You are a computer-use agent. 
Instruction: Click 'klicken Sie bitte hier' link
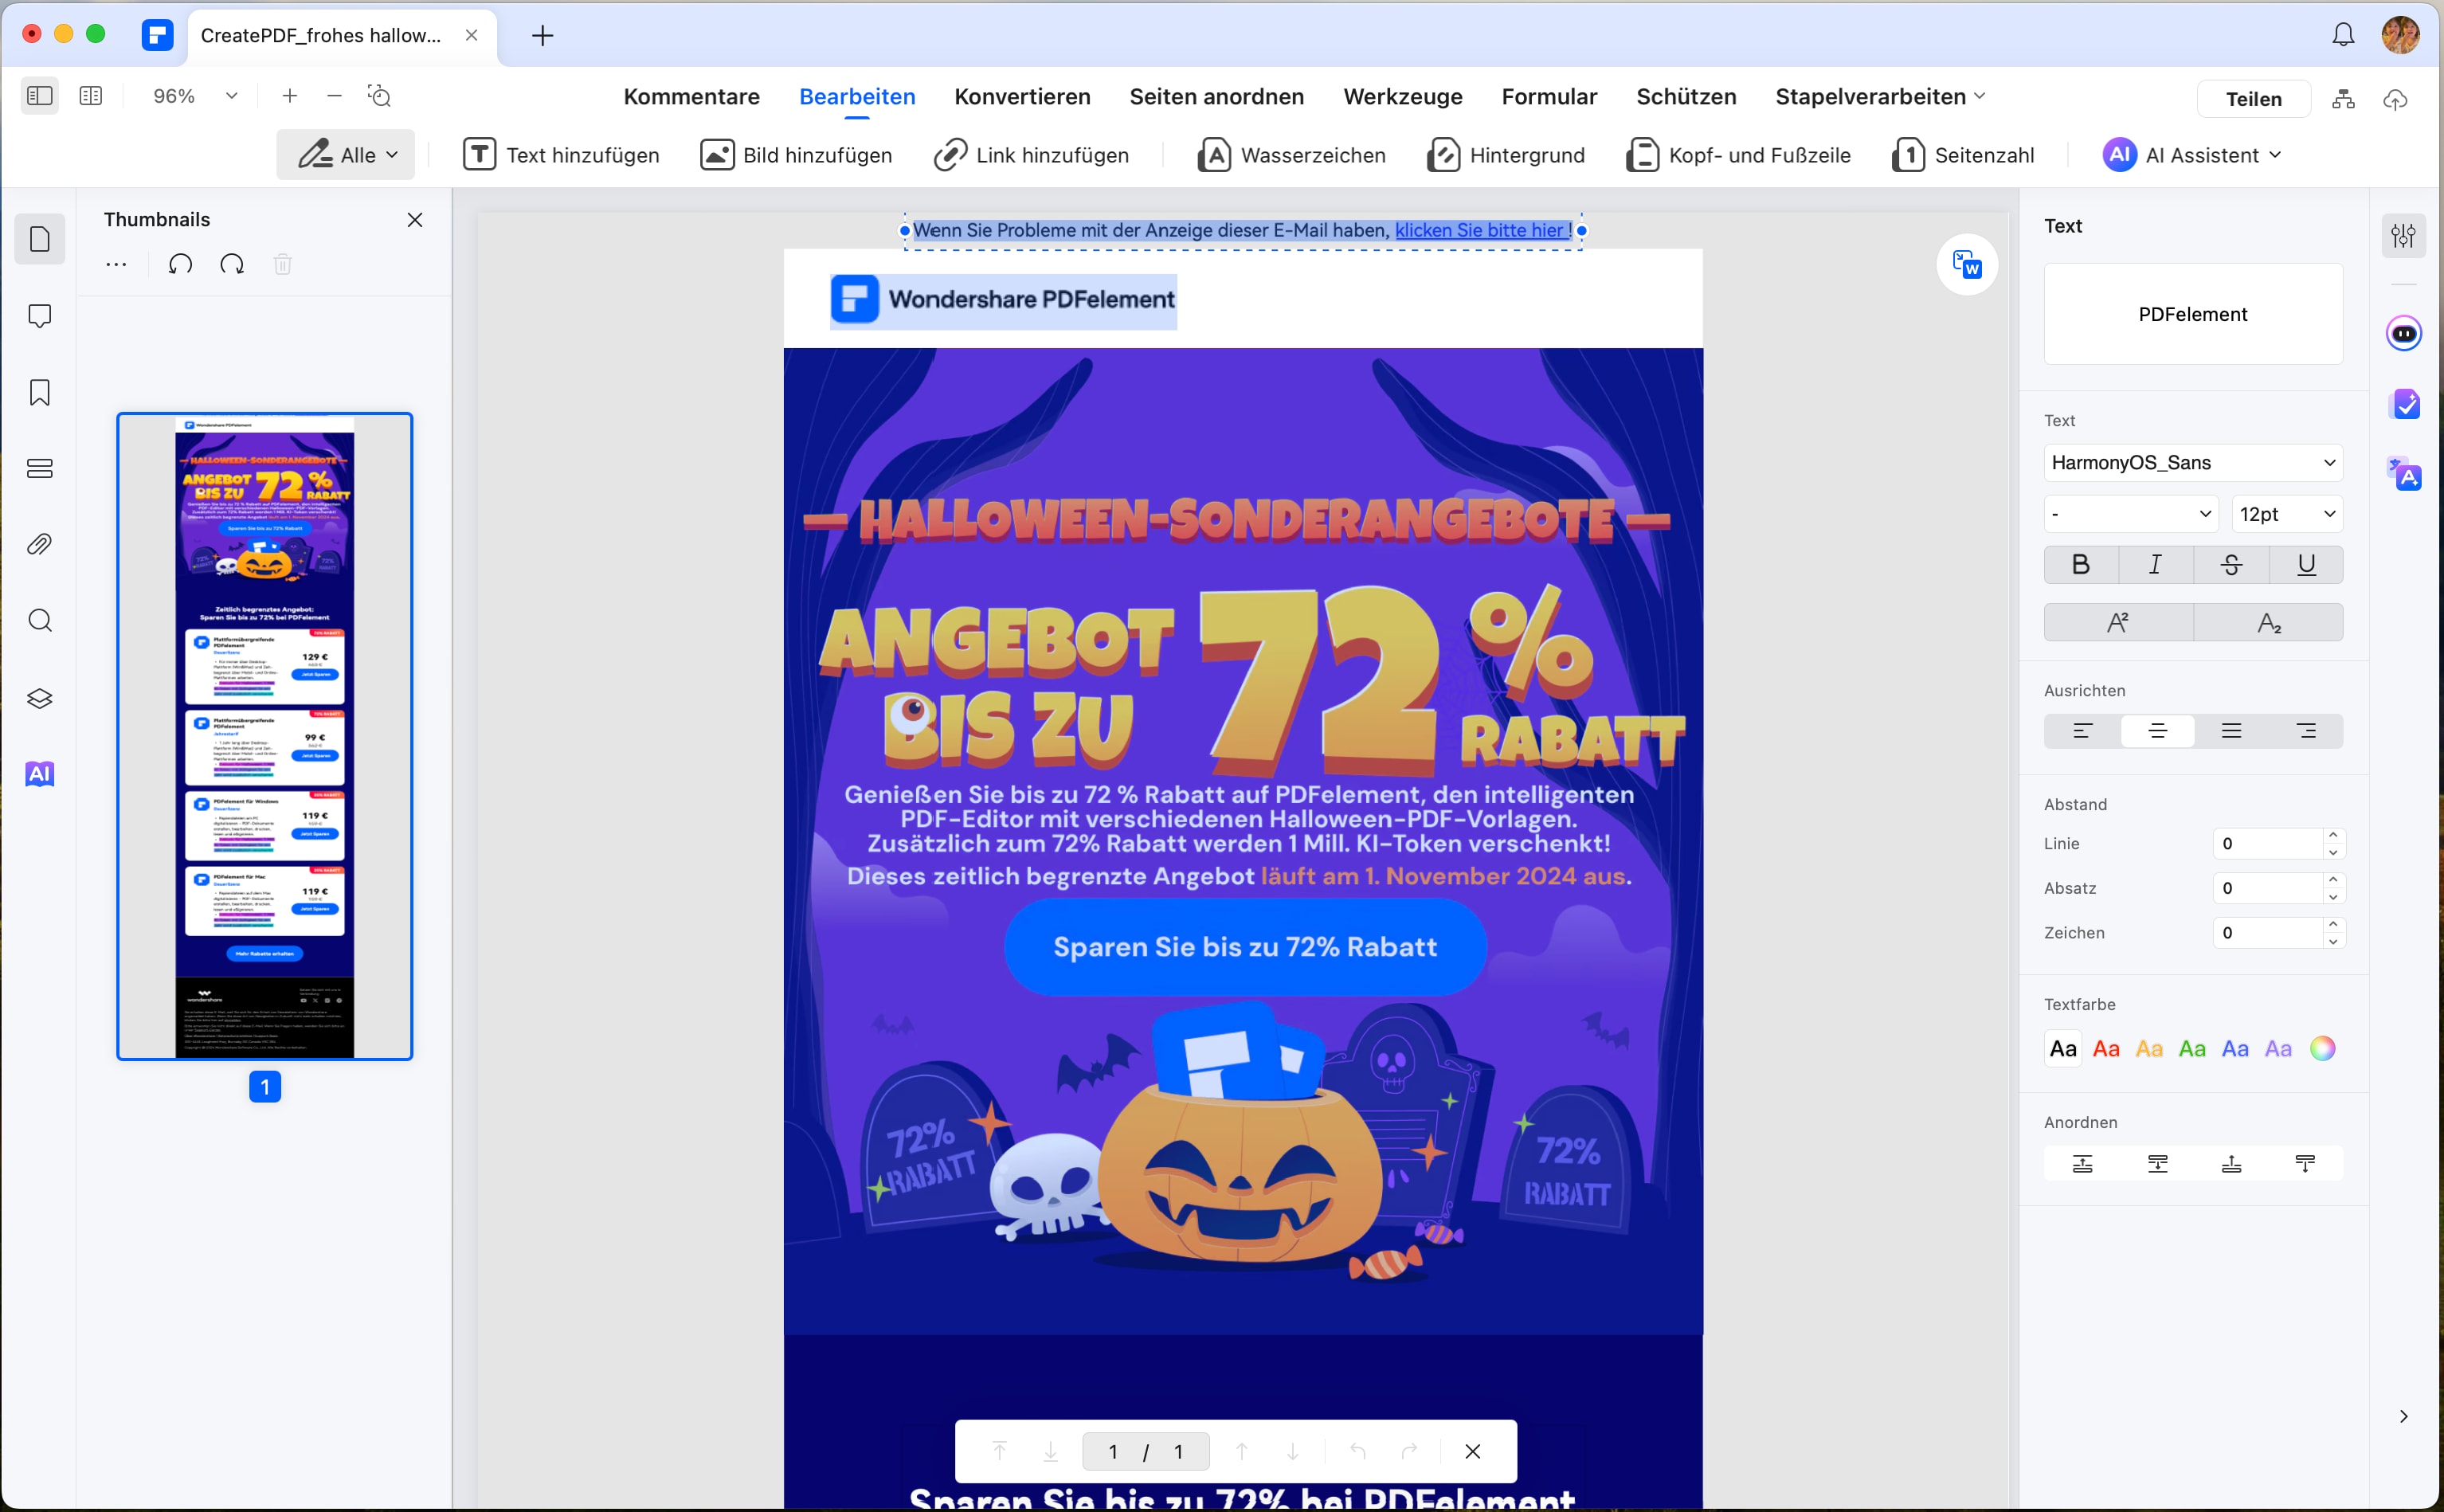coord(1481,231)
